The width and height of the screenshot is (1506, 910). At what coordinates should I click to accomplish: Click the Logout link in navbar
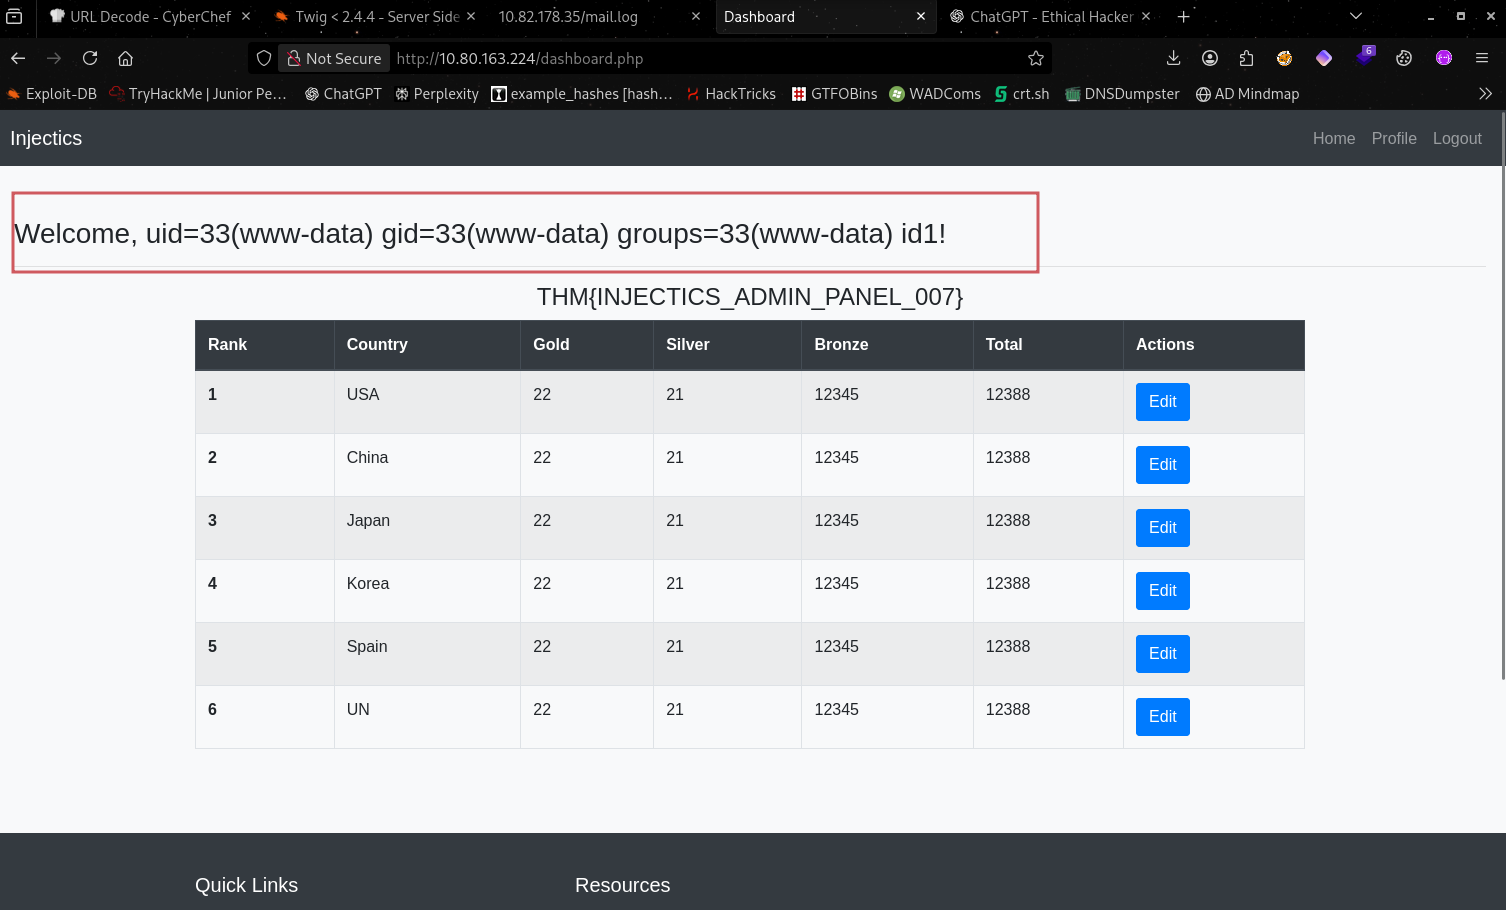coord(1456,138)
